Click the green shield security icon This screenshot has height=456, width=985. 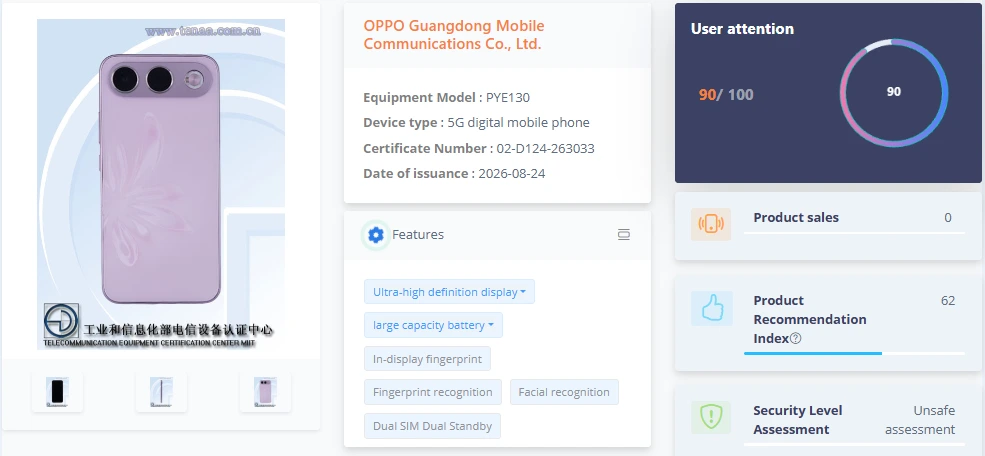[711, 417]
